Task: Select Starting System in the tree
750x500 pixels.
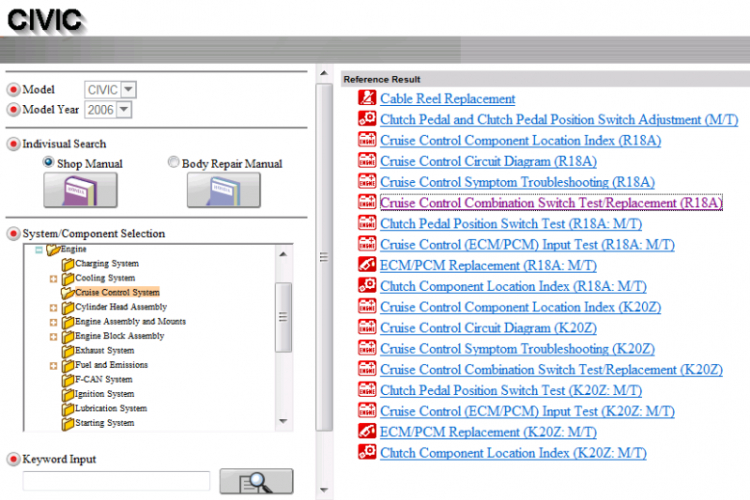Action: [x=105, y=423]
